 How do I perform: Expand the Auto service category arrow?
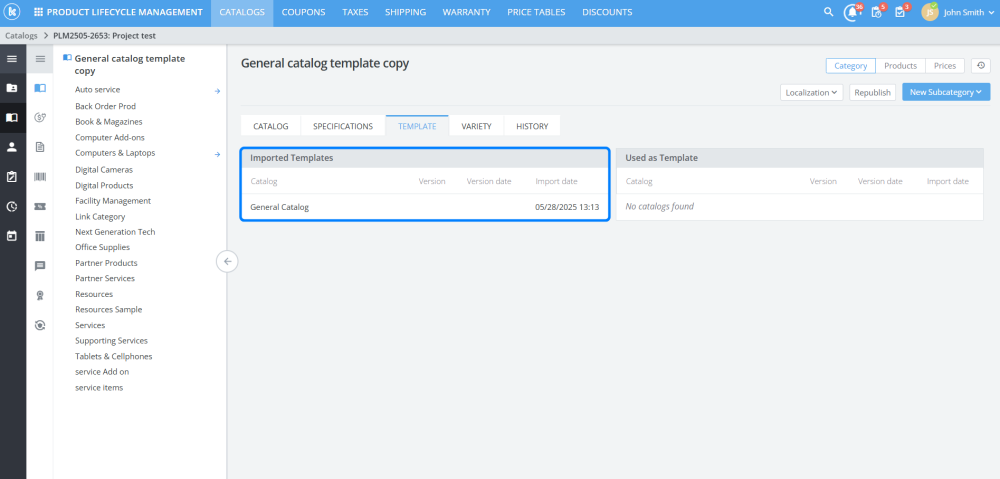(x=217, y=91)
